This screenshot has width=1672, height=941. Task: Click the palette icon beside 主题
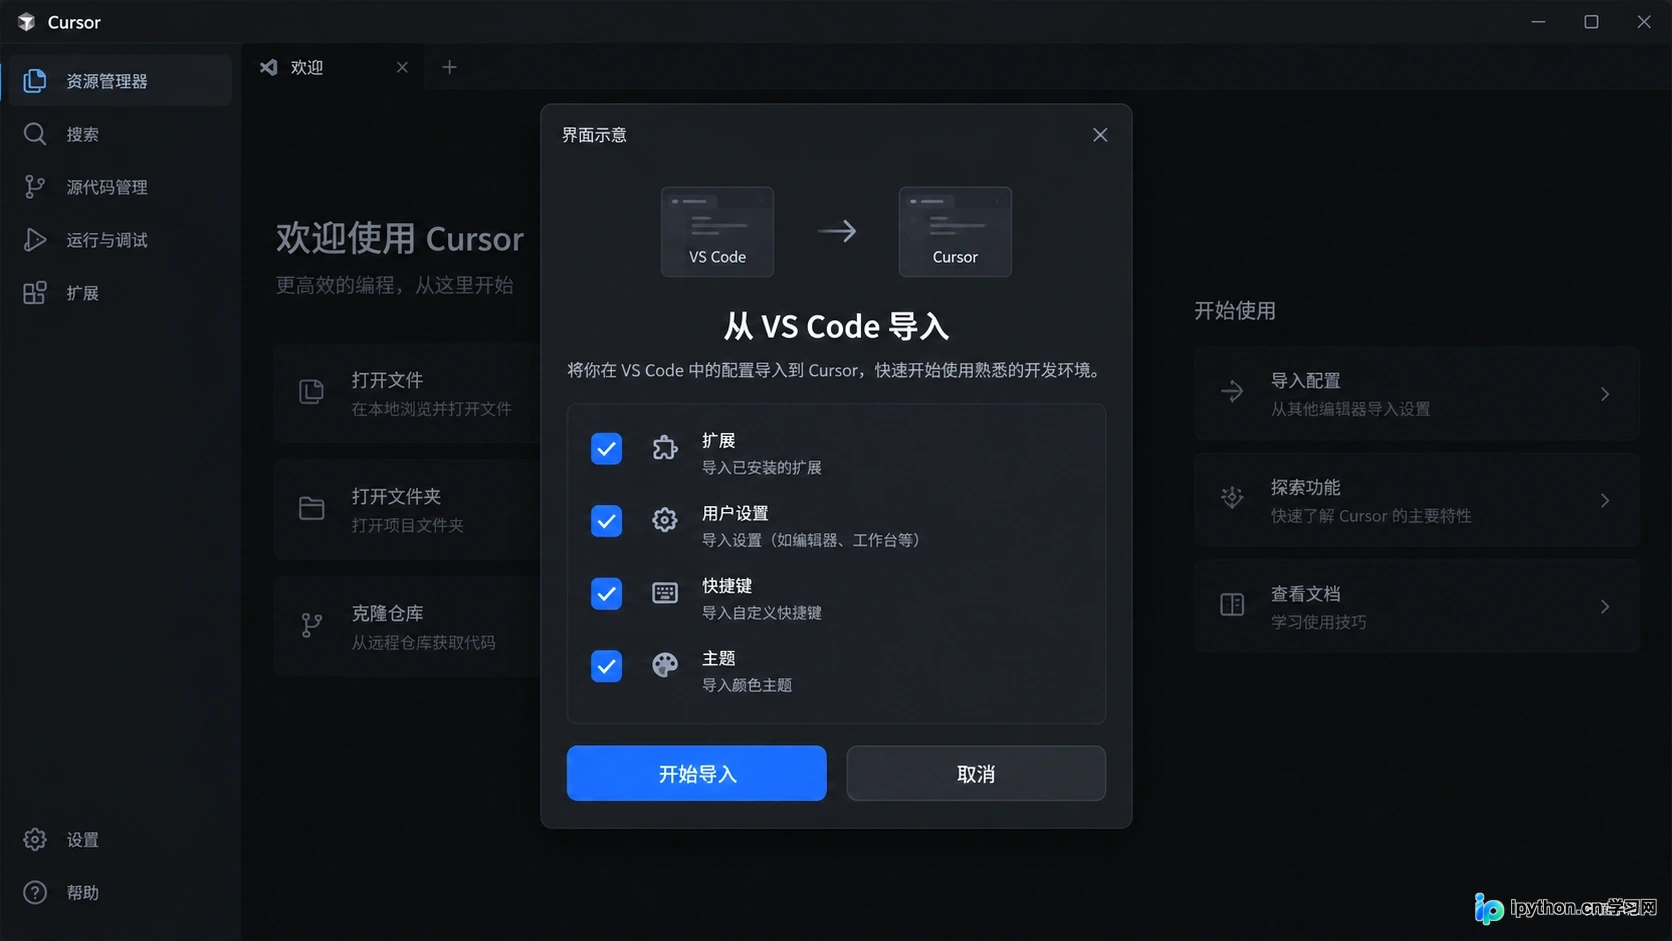(665, 665)
